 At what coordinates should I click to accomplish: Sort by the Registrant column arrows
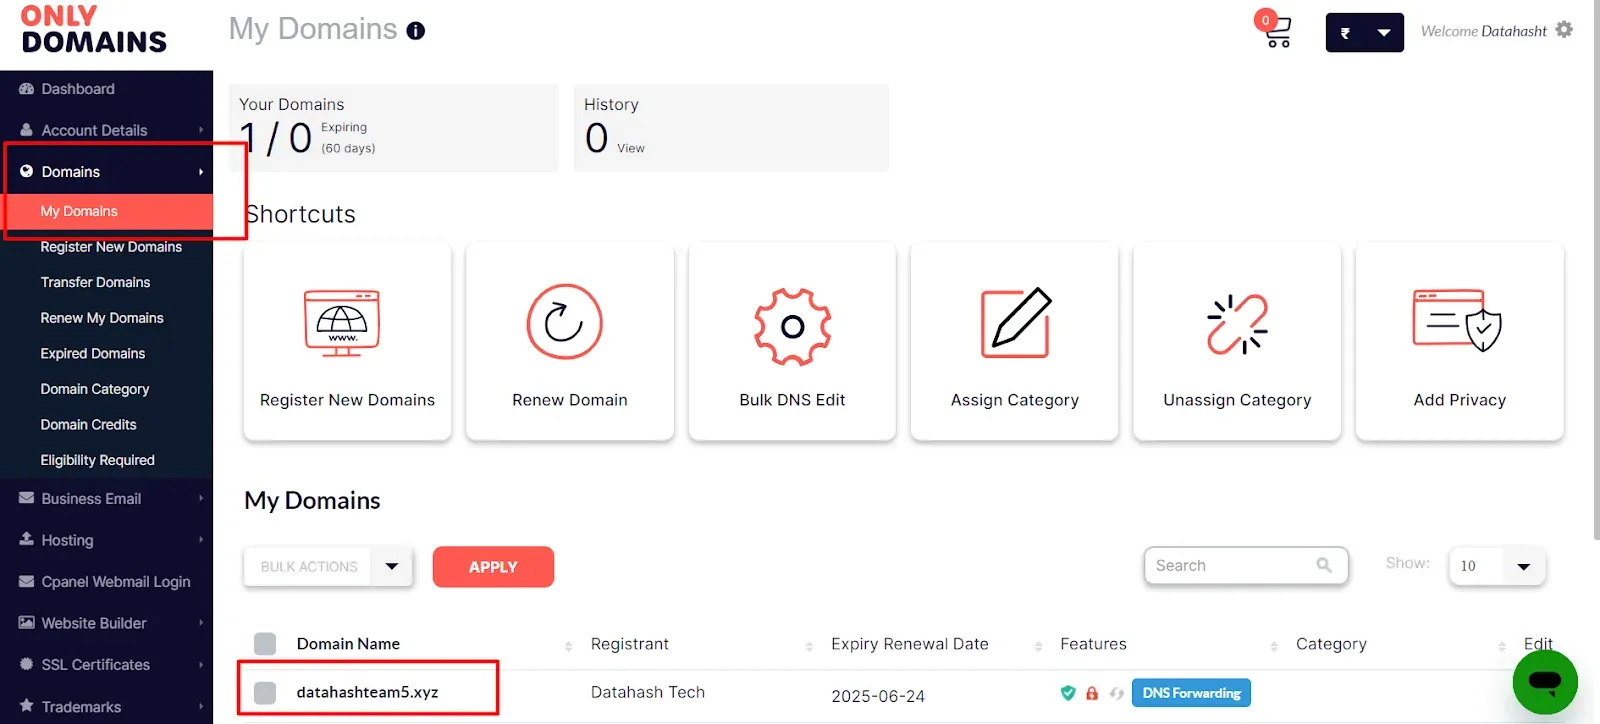pyautogui.click(x=809, y=646)
